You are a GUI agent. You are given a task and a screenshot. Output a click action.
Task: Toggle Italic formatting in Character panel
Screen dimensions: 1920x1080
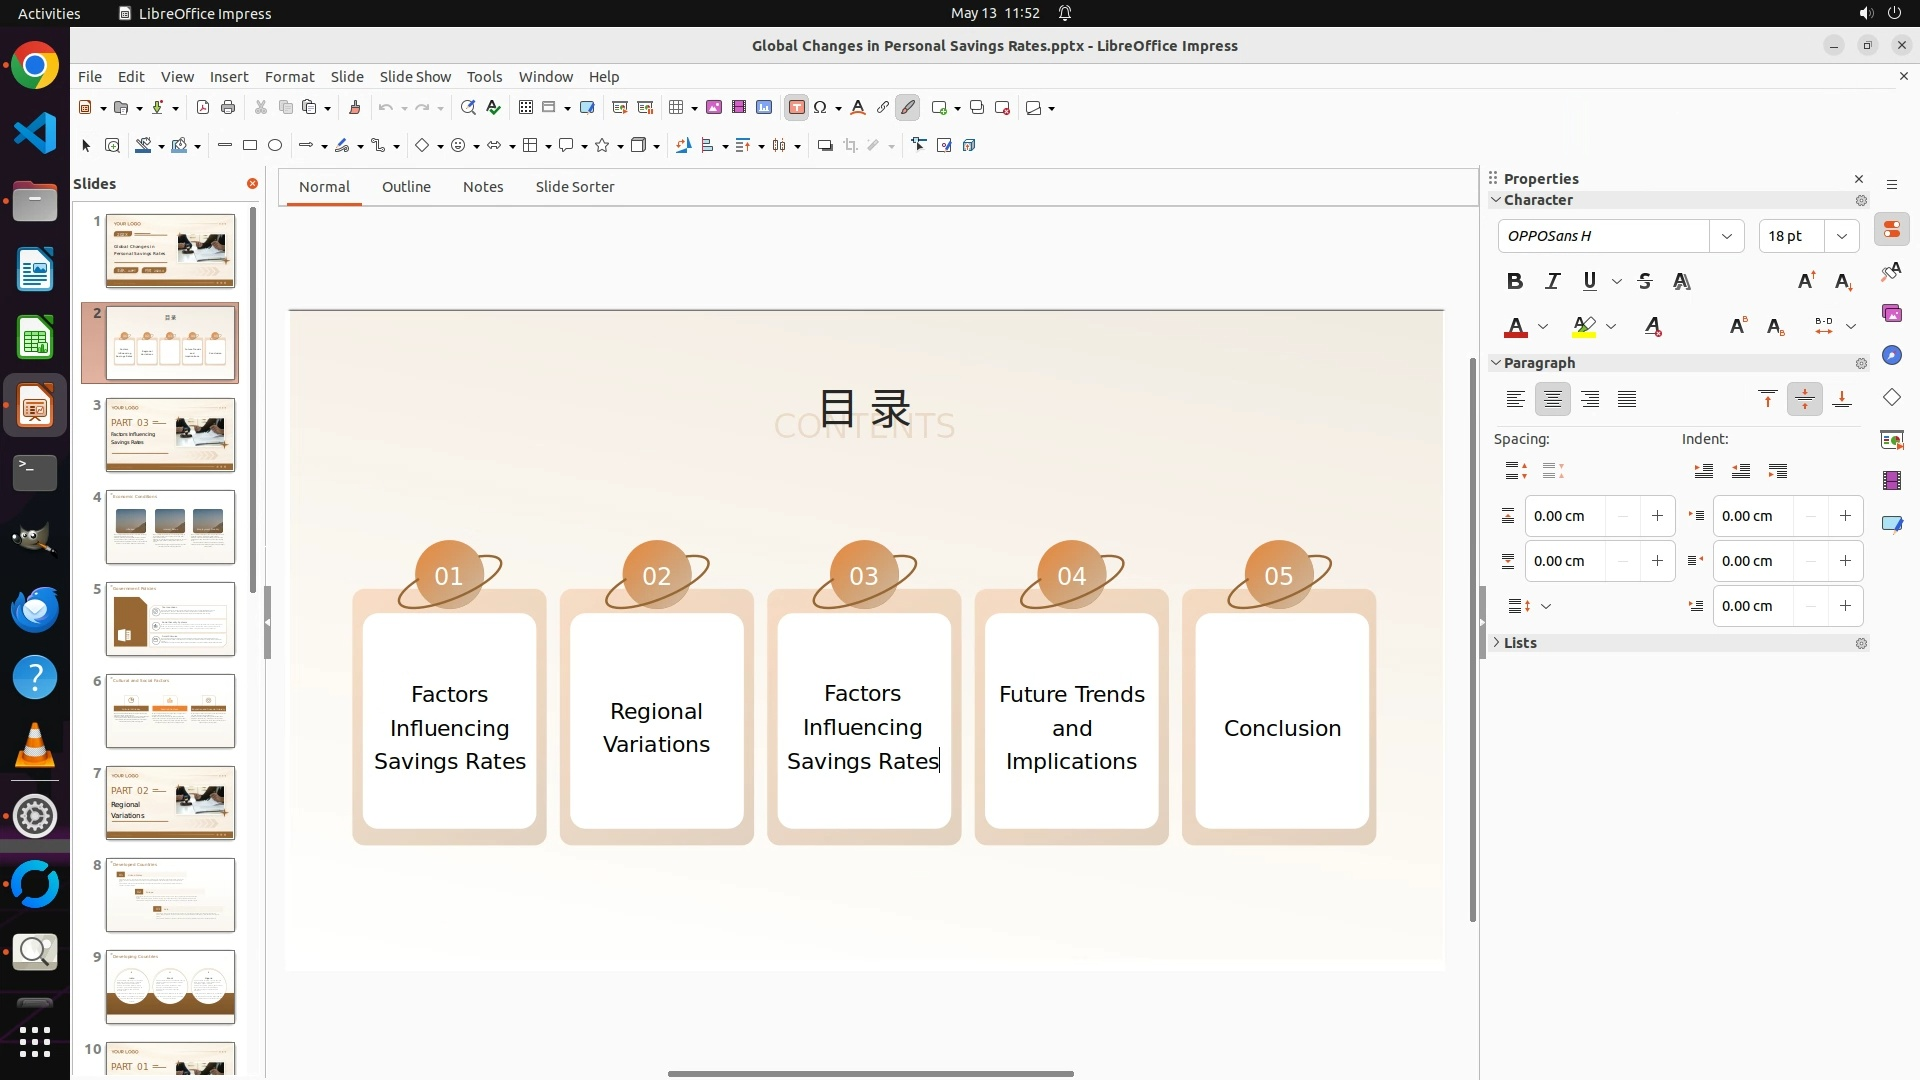pyautogui.click(x=1552, y=282)
